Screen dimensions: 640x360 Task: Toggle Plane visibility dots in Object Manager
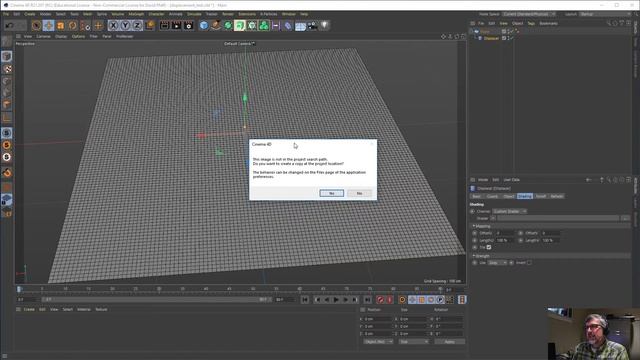[508, 31]
